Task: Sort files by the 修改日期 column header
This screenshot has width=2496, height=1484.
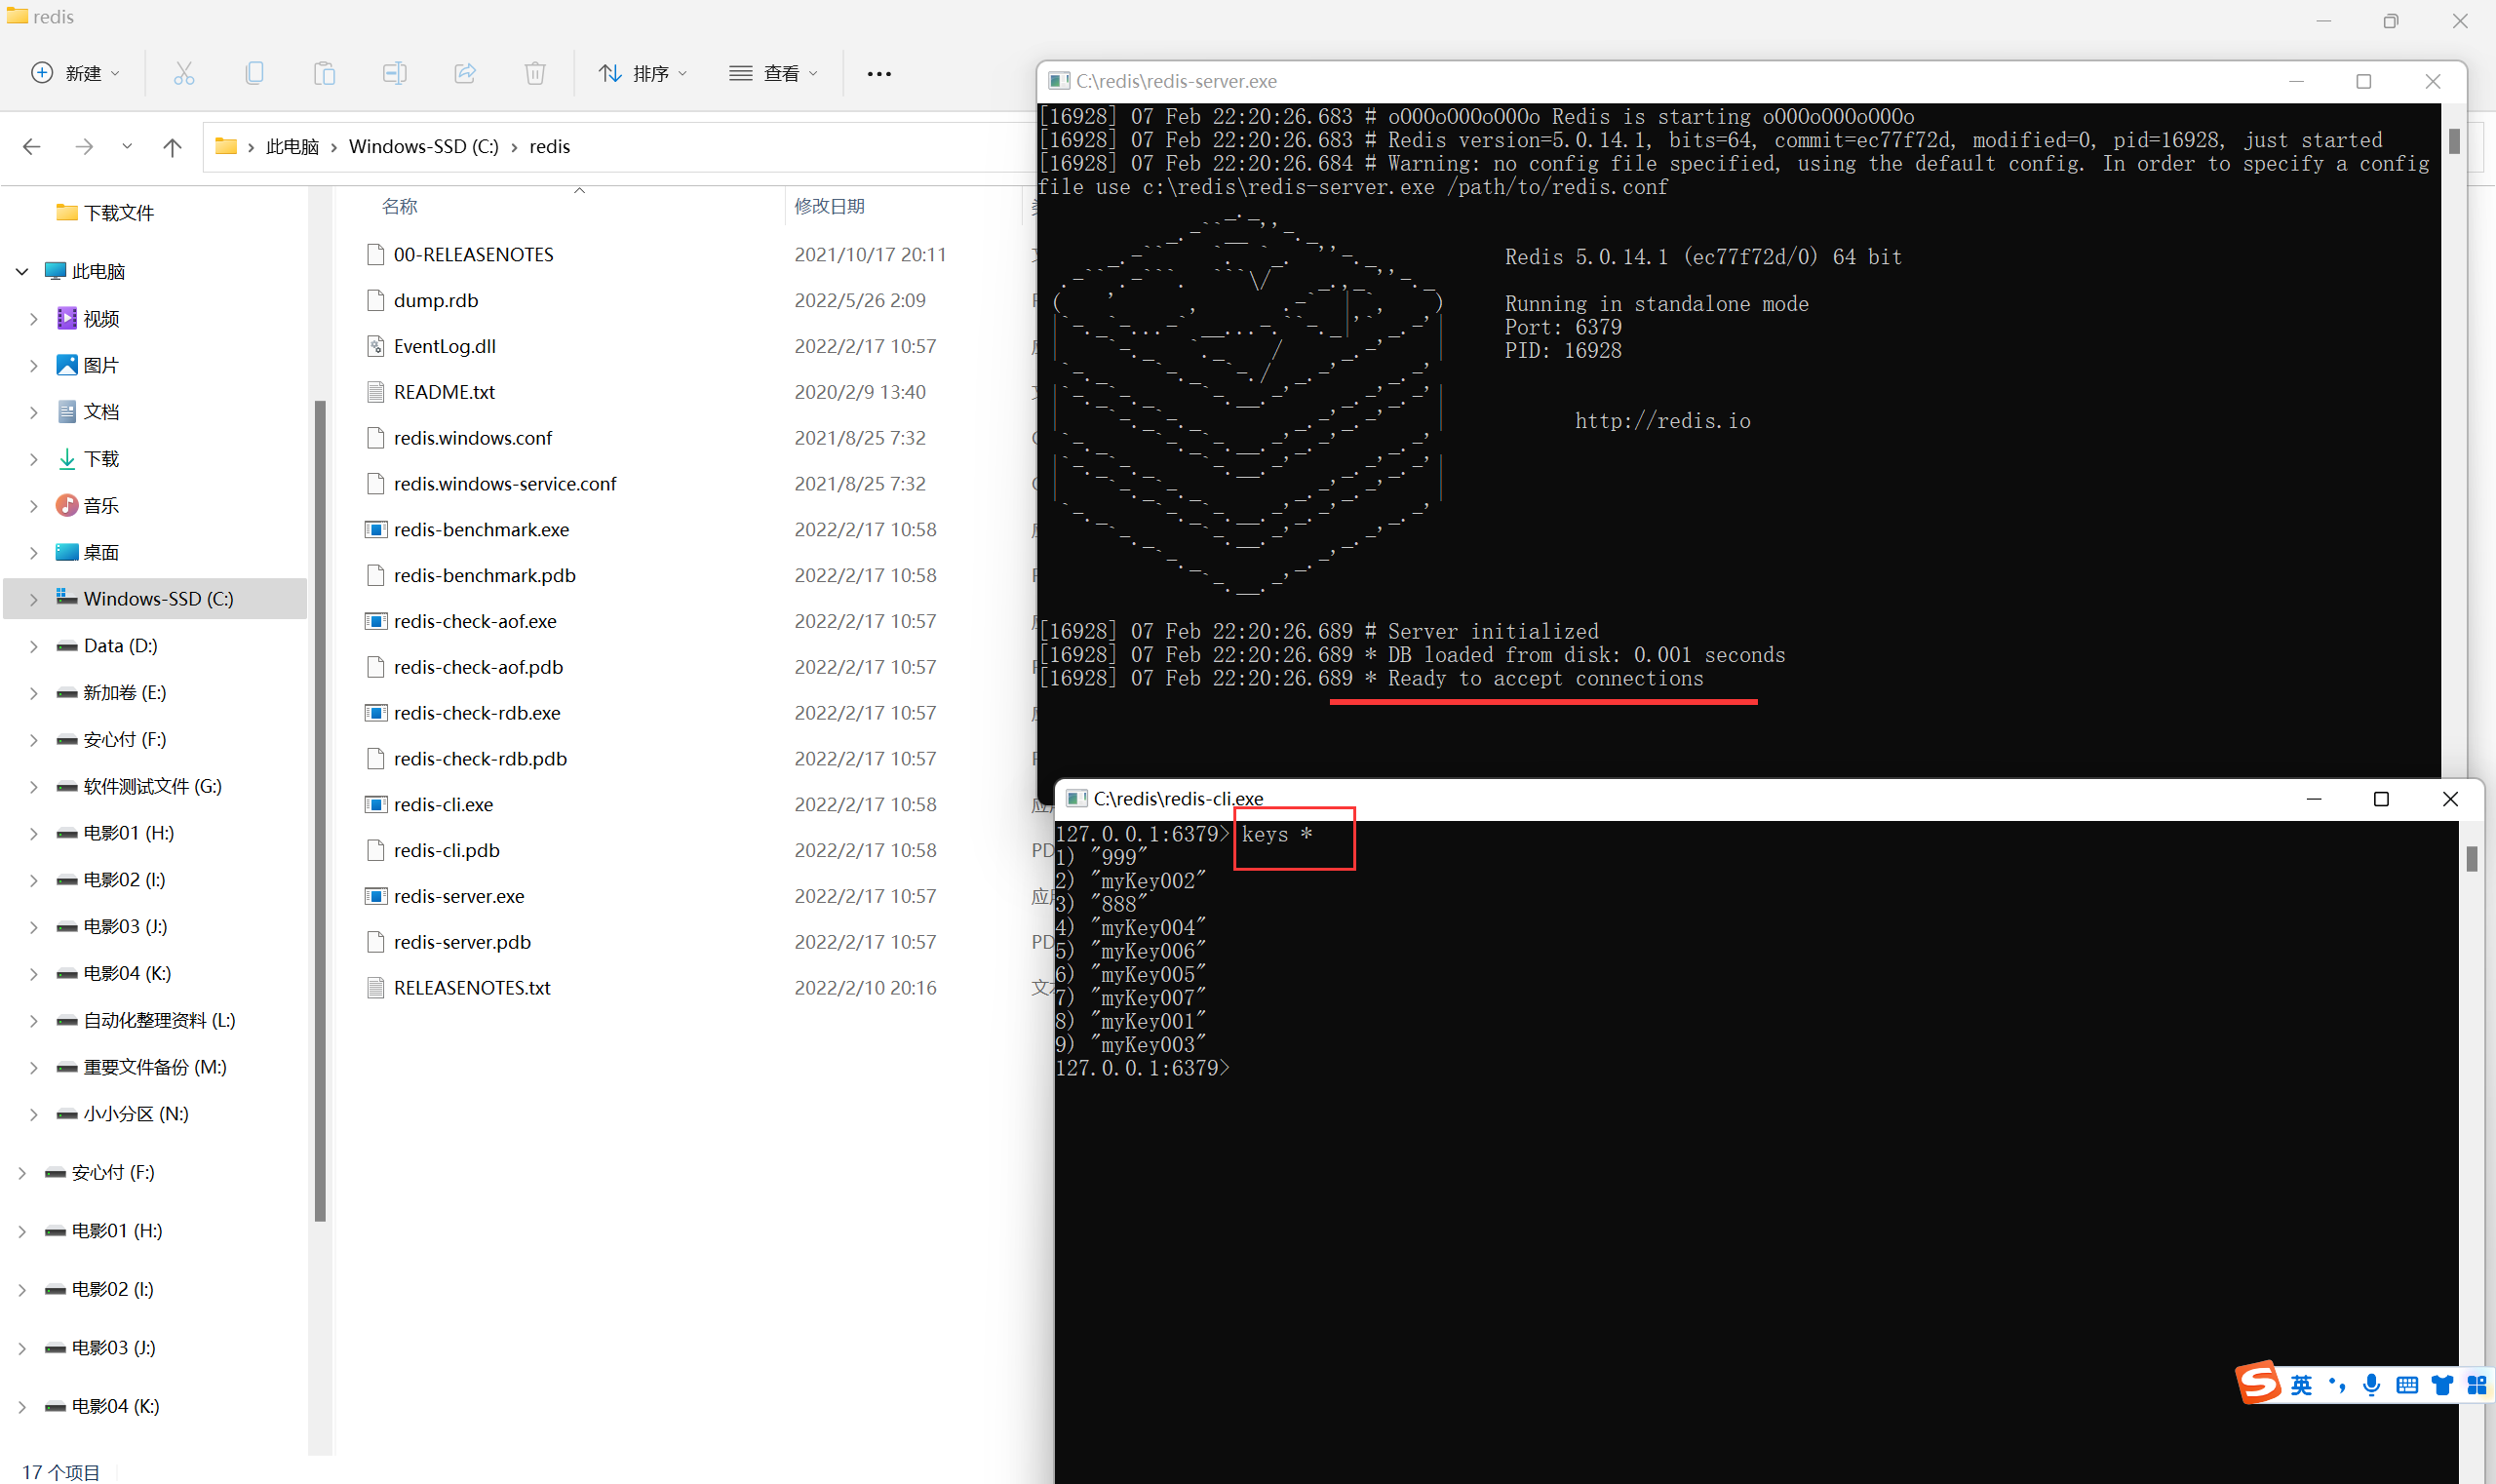Action: pos(829,206)
